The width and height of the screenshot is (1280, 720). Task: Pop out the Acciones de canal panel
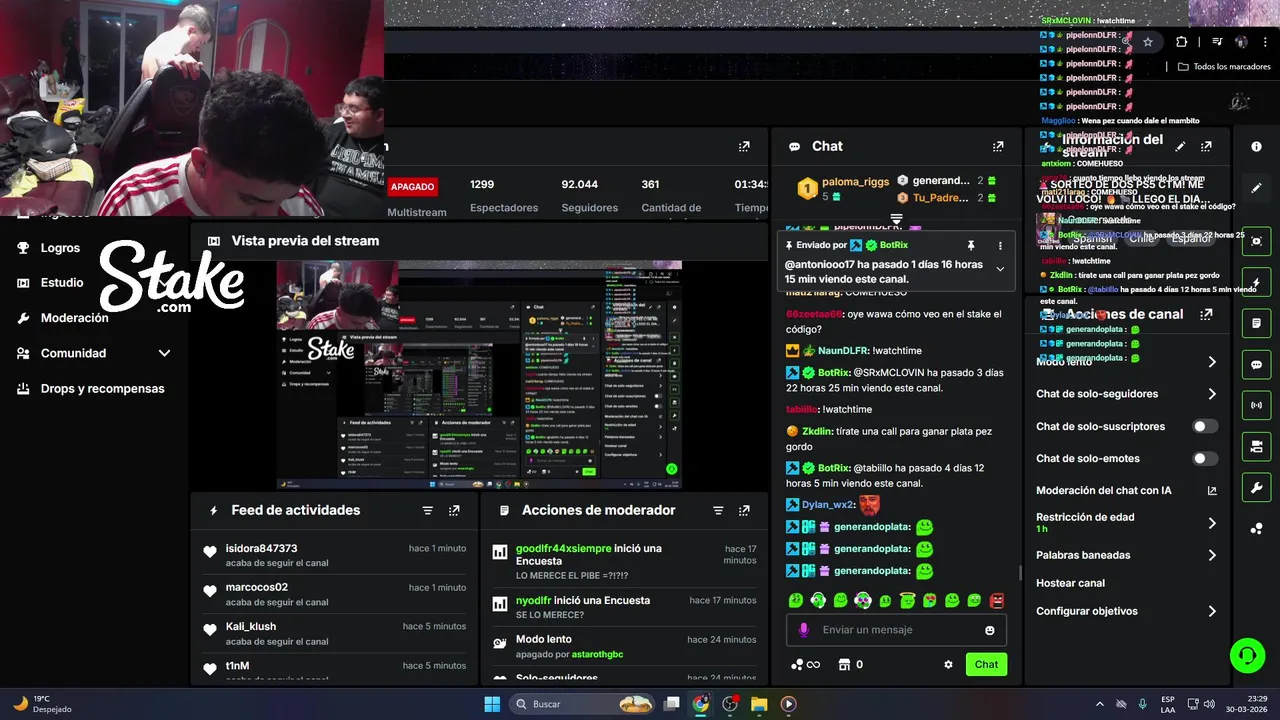tap(1206, 314)
